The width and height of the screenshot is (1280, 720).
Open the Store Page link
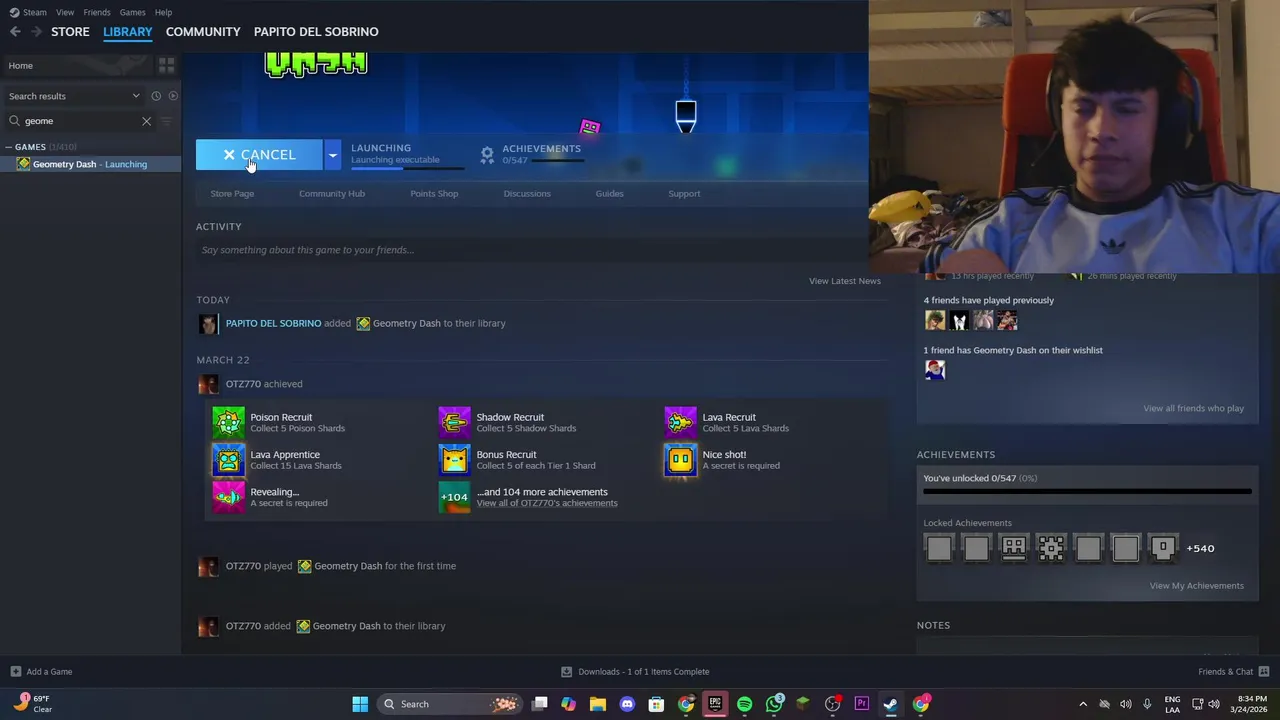[232, 194]
